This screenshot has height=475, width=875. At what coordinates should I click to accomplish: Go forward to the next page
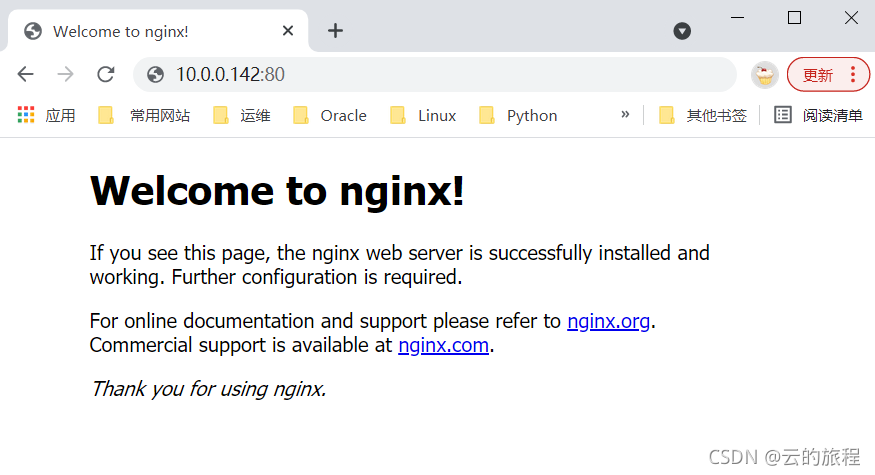point(65,74)
